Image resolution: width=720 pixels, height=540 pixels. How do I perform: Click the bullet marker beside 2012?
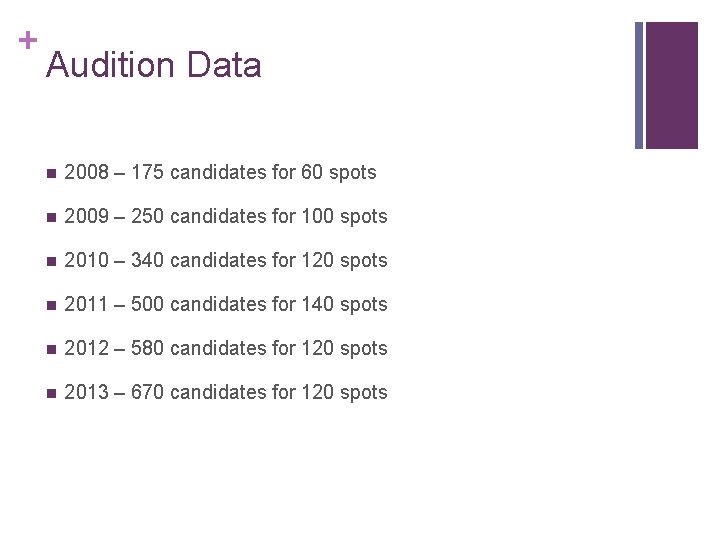(x=49, y=349)
